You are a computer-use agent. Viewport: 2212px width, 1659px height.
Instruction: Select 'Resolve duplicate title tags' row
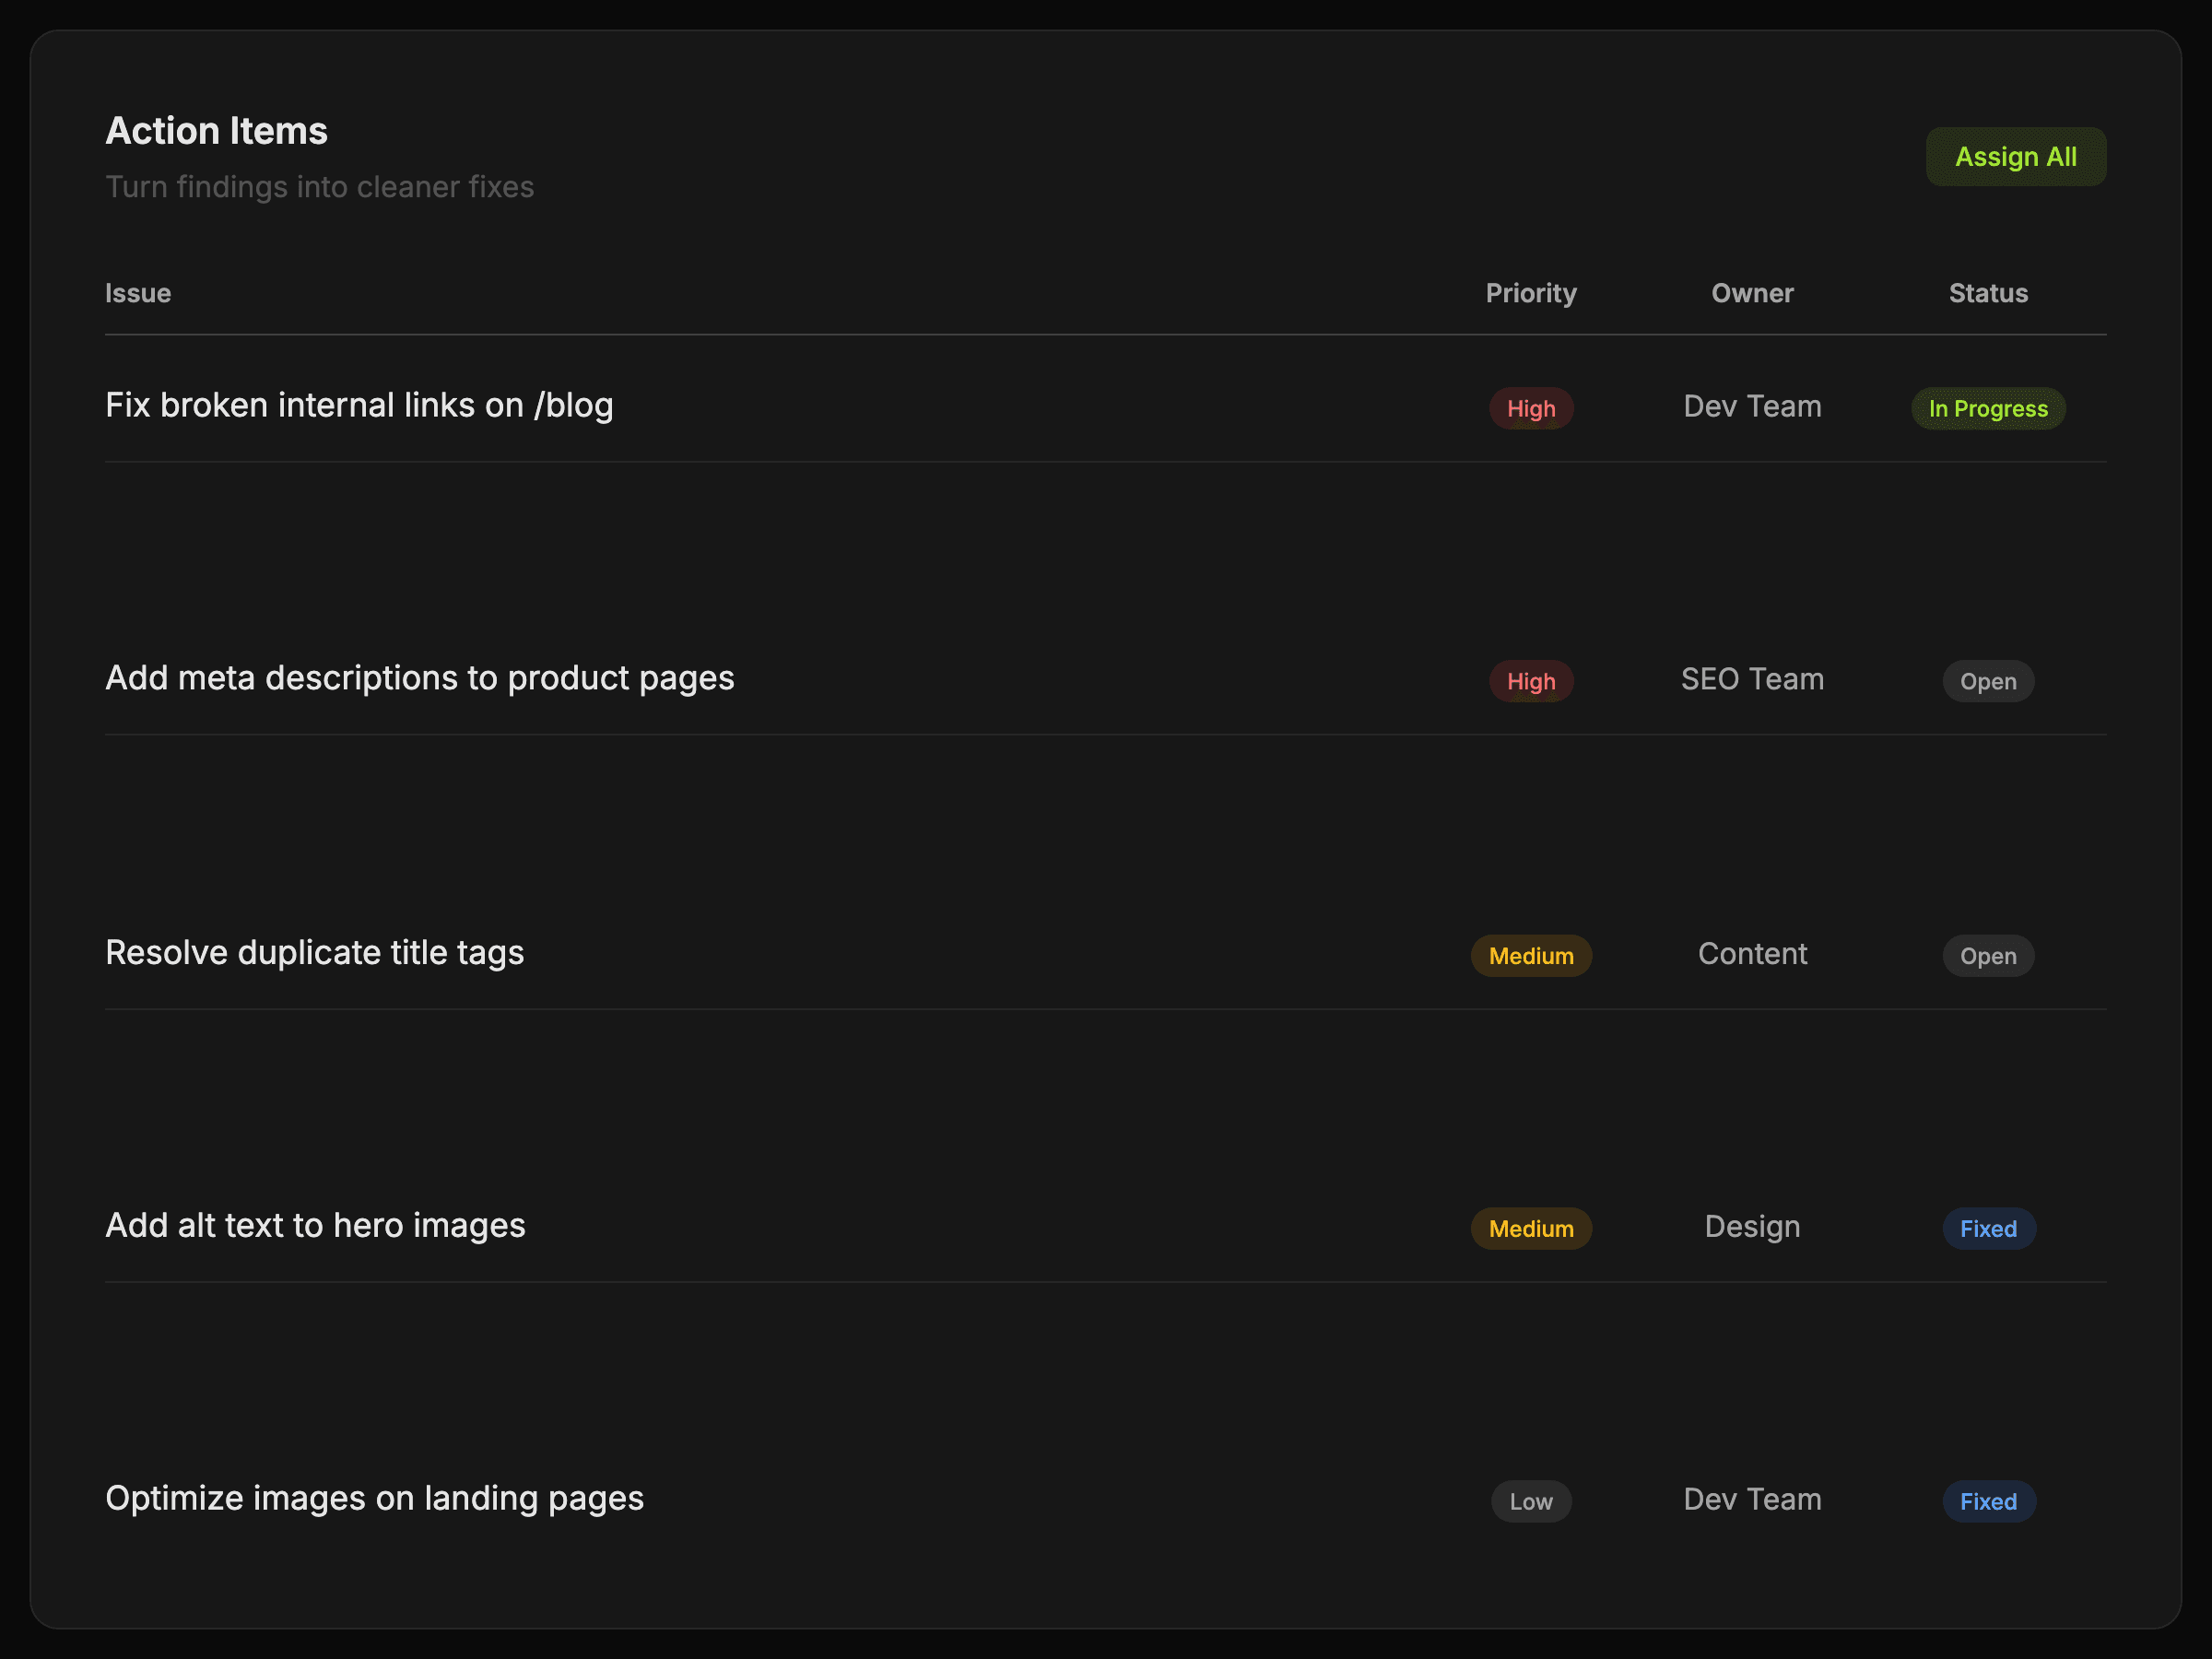coord(315,953)
